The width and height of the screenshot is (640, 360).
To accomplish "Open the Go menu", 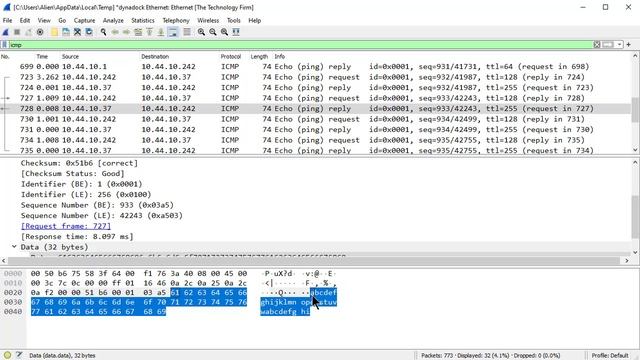I will coord(62,20).
